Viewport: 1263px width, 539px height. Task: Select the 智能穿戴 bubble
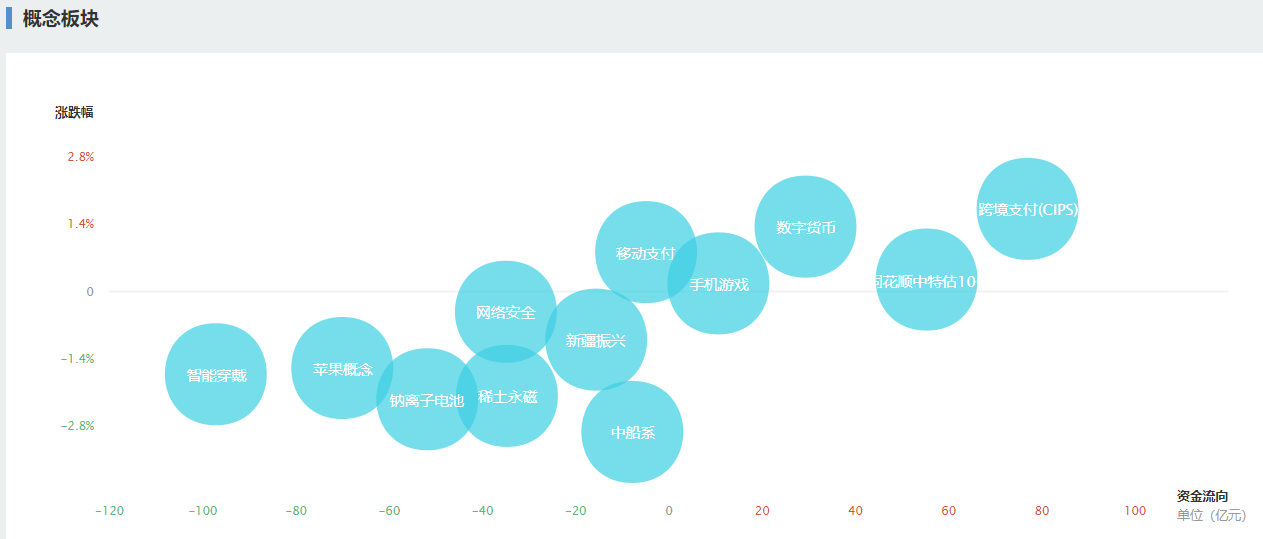(x=216, y=374)
